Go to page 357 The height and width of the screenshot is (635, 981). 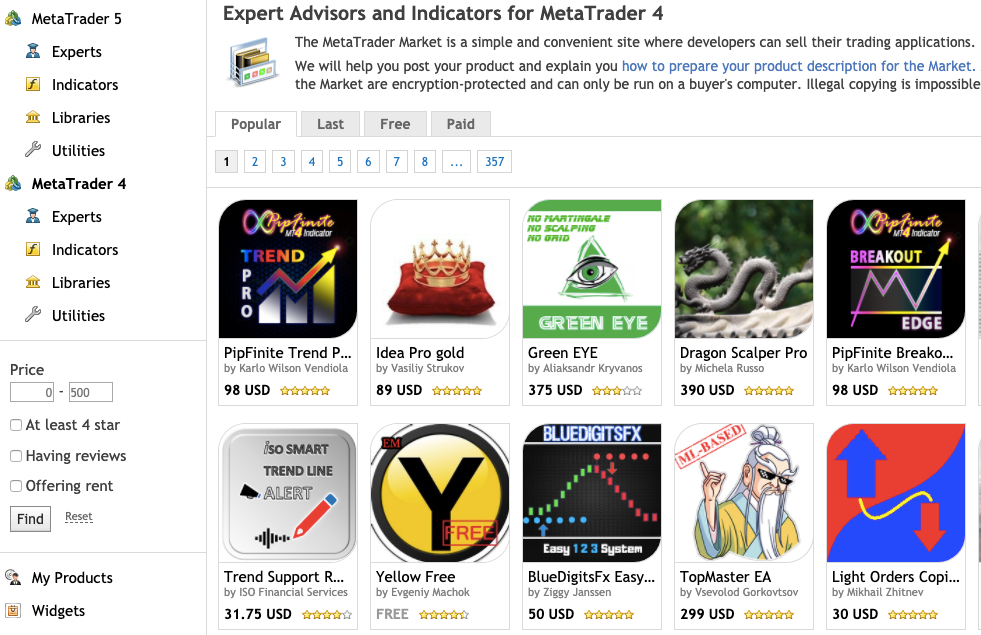click(494, 161)
